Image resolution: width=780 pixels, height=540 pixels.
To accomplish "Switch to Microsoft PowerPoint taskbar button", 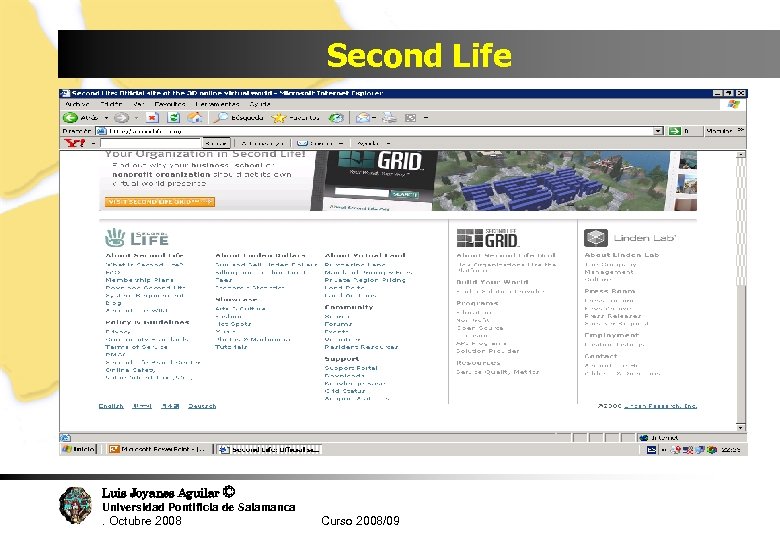I will click(x=158, y=450).
